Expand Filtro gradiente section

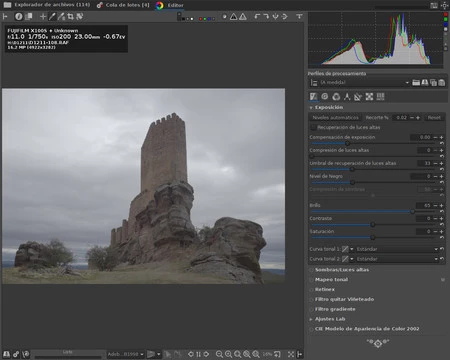[335, 309]
